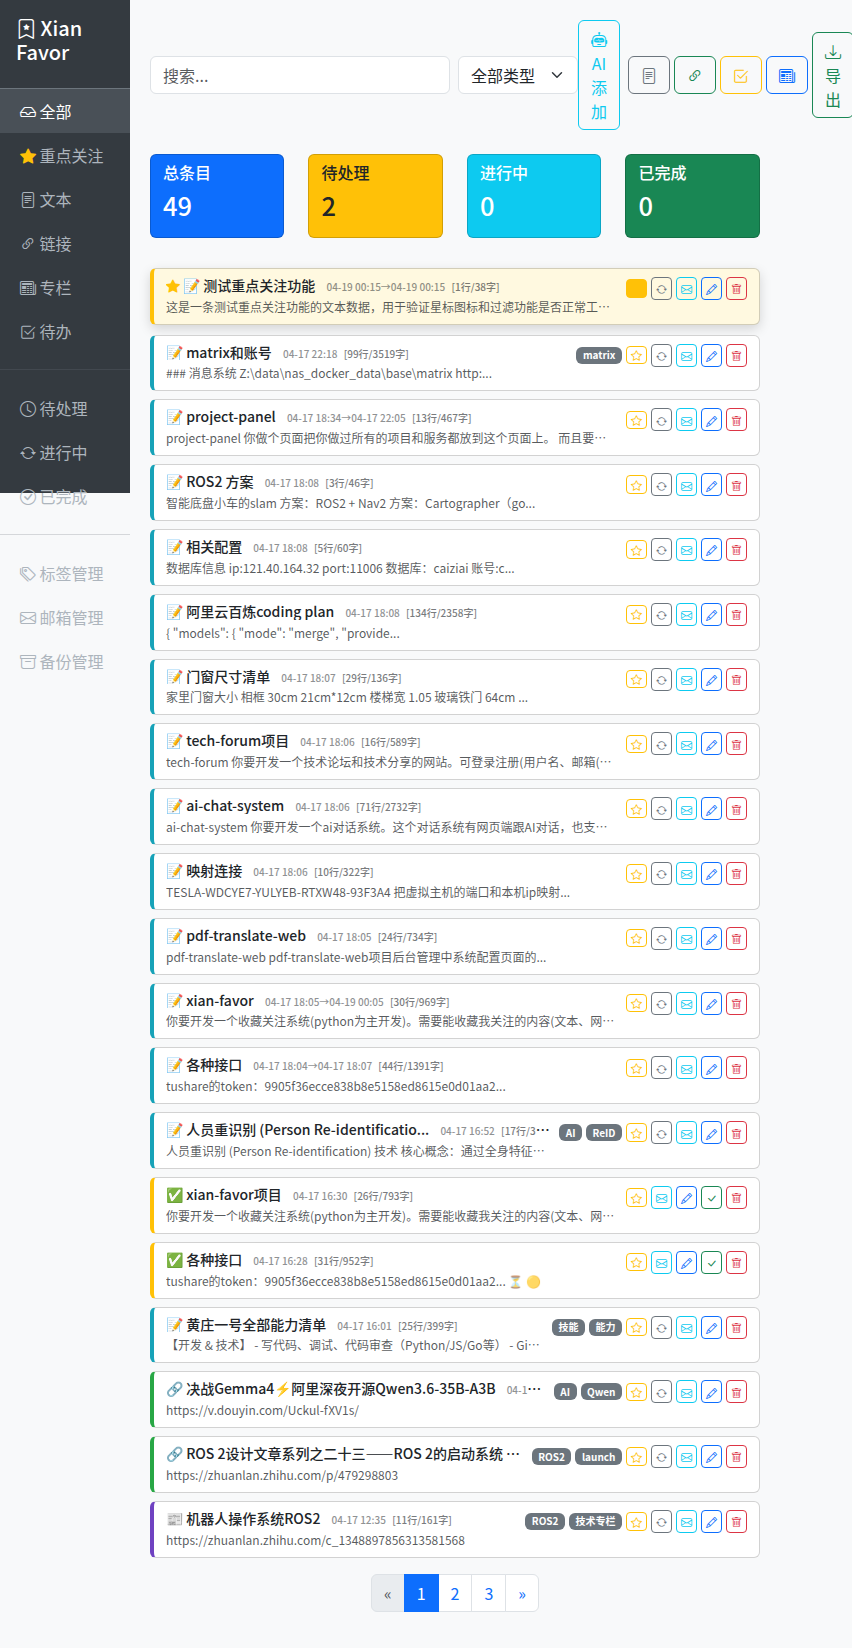852x1648 pixels.
Task: Open the pdf-translate-web item title
Action: (246, 936)
